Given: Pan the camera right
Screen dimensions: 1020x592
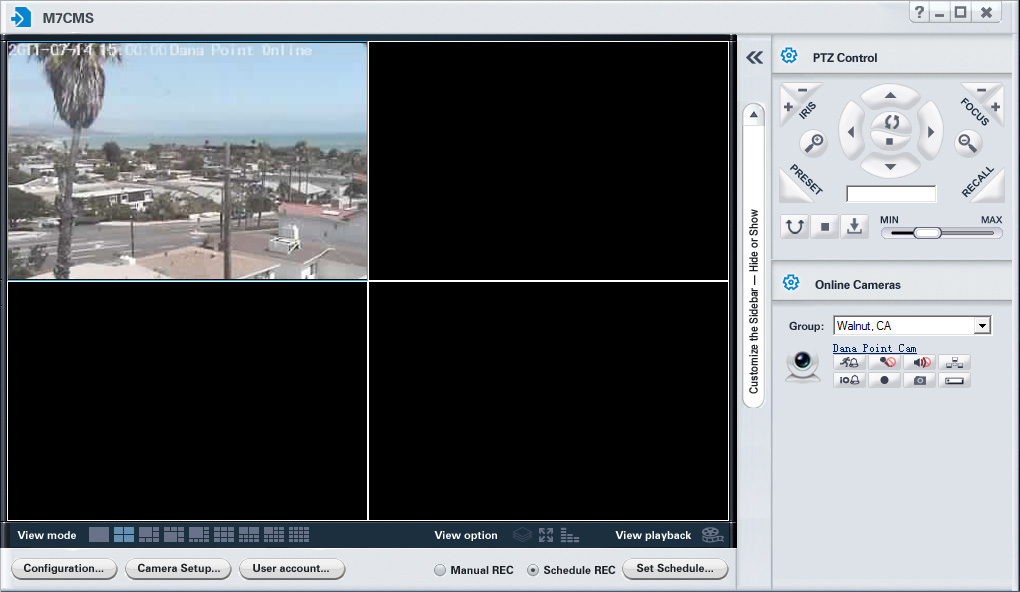Looking at the screenshot, I should click(x=930, y=132).
